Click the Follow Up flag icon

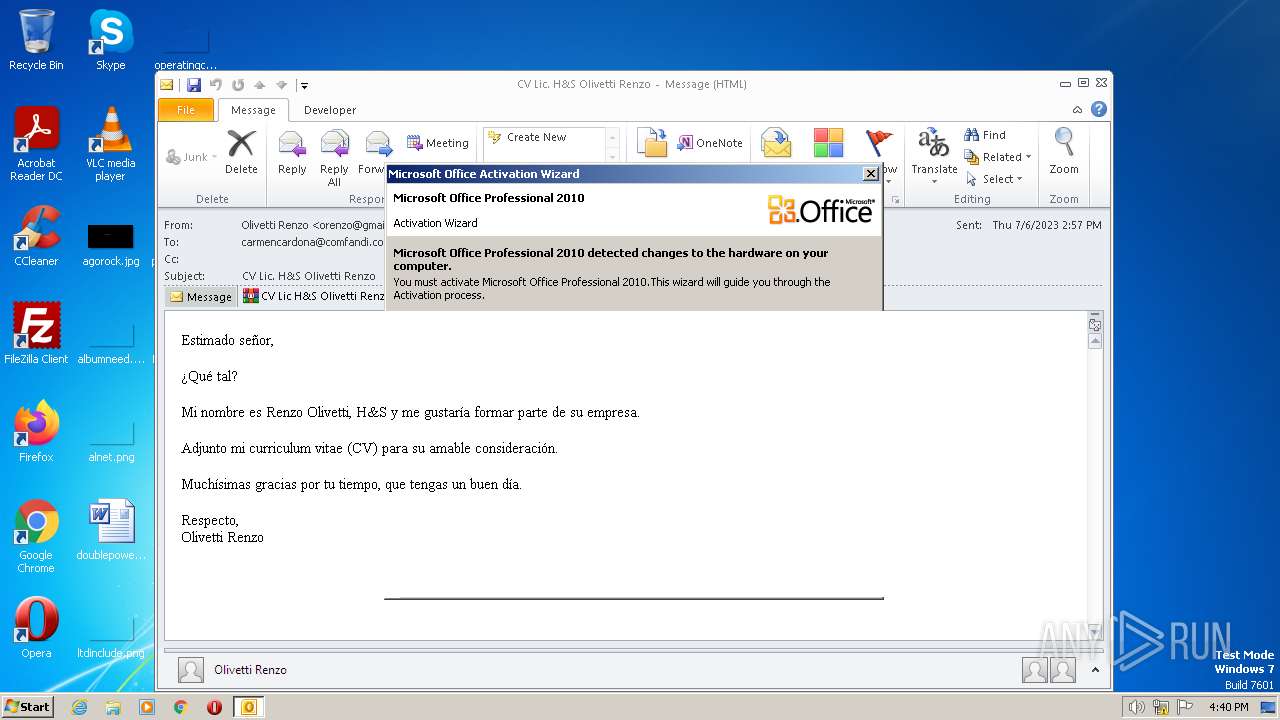pyautogui.click(x=879, y=143)
